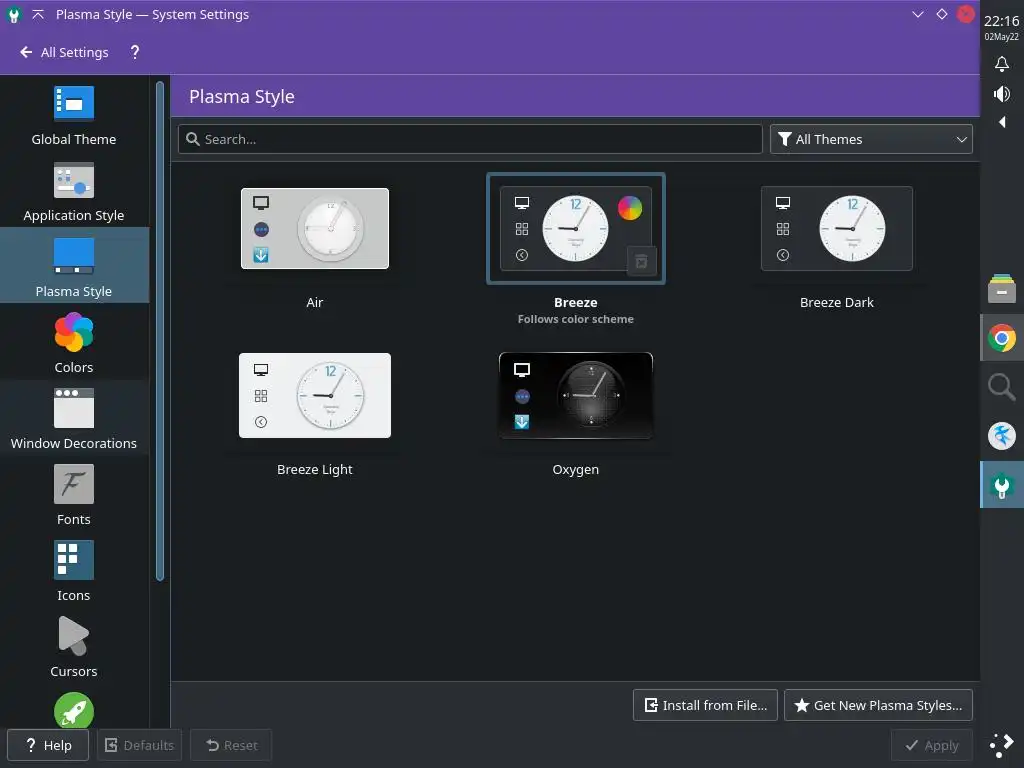
Task: Click the System Settings app icon in titlebar
Action: (13, 14)
